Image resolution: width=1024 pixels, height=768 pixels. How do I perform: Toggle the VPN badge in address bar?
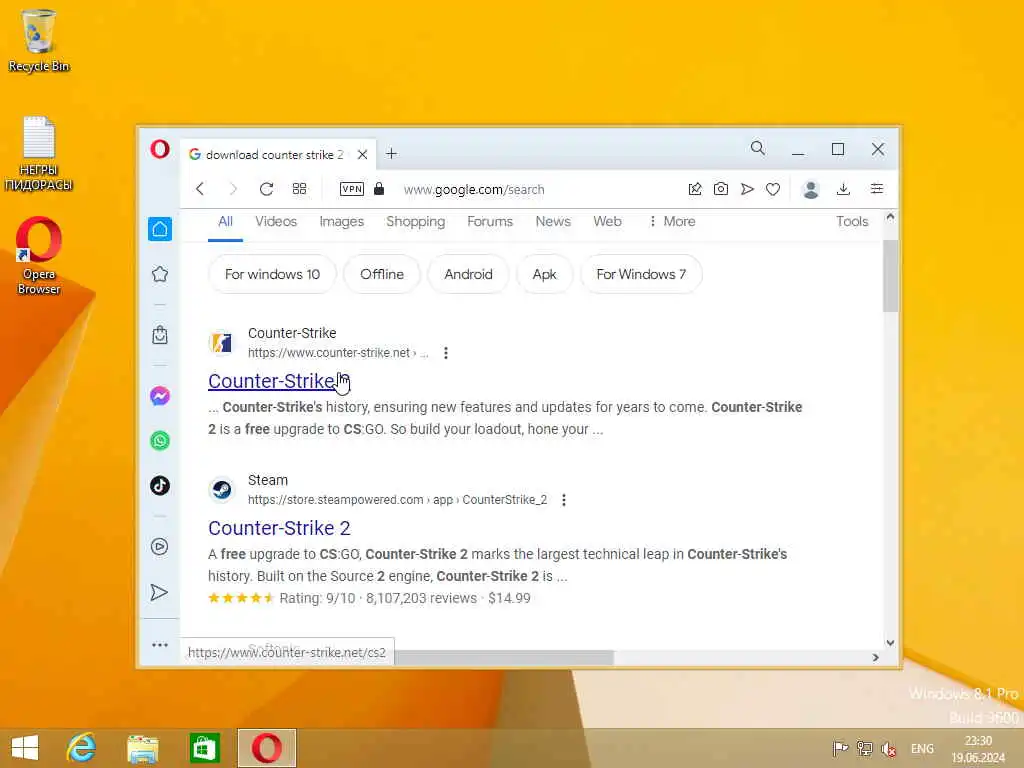coord(352,189)
